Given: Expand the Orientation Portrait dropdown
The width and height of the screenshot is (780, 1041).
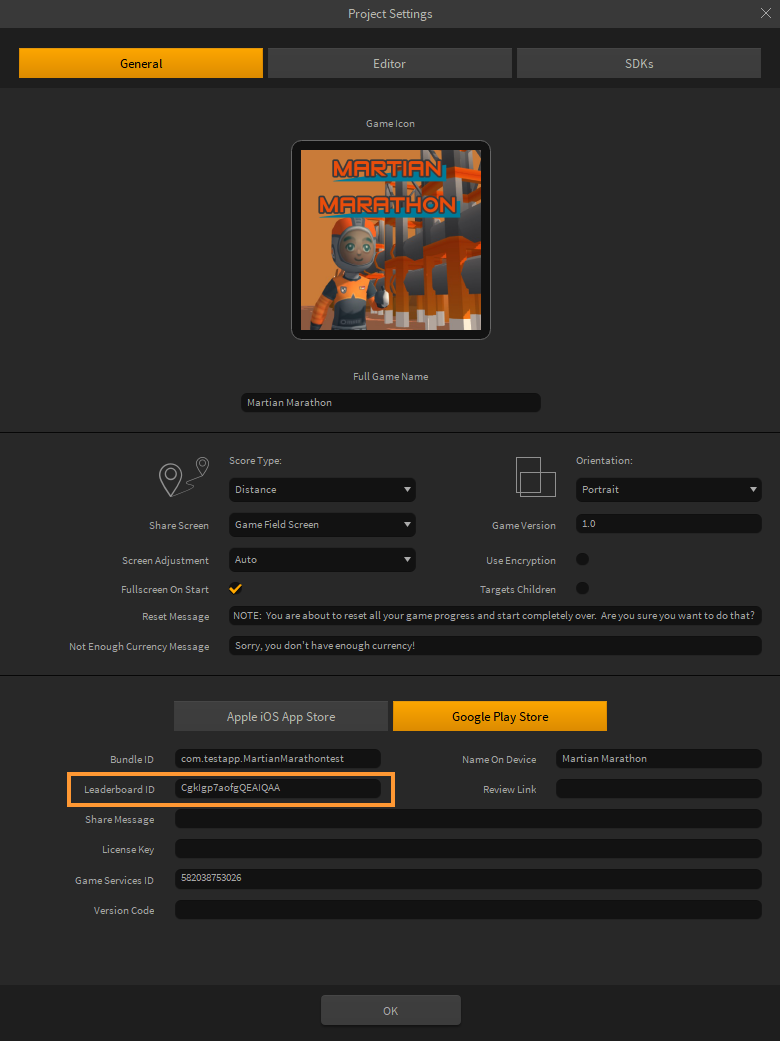Looking at the screenshot, I should click(669, 490).
